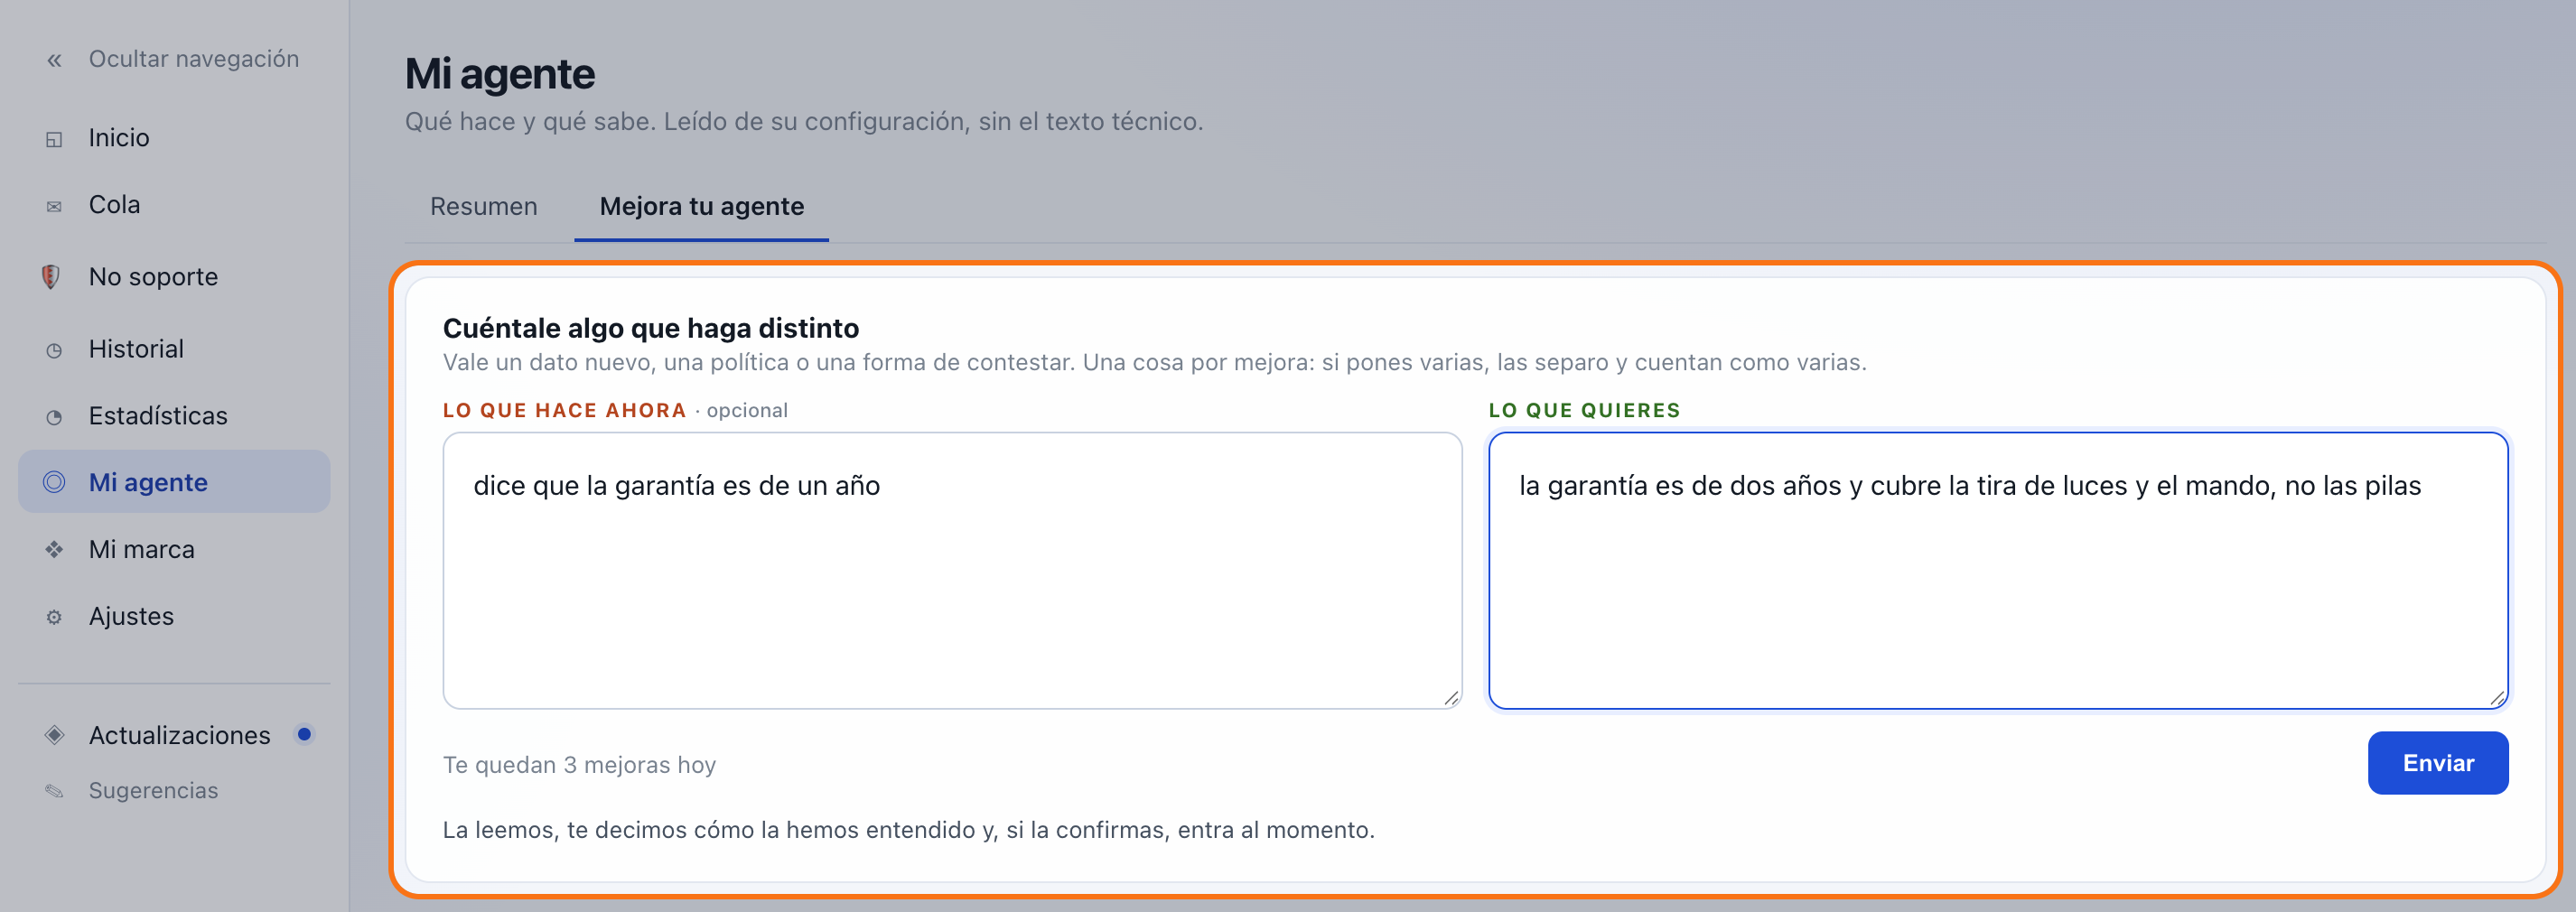Click the 'Cuéntale algo que haga distinto' heading

[651, 328]
